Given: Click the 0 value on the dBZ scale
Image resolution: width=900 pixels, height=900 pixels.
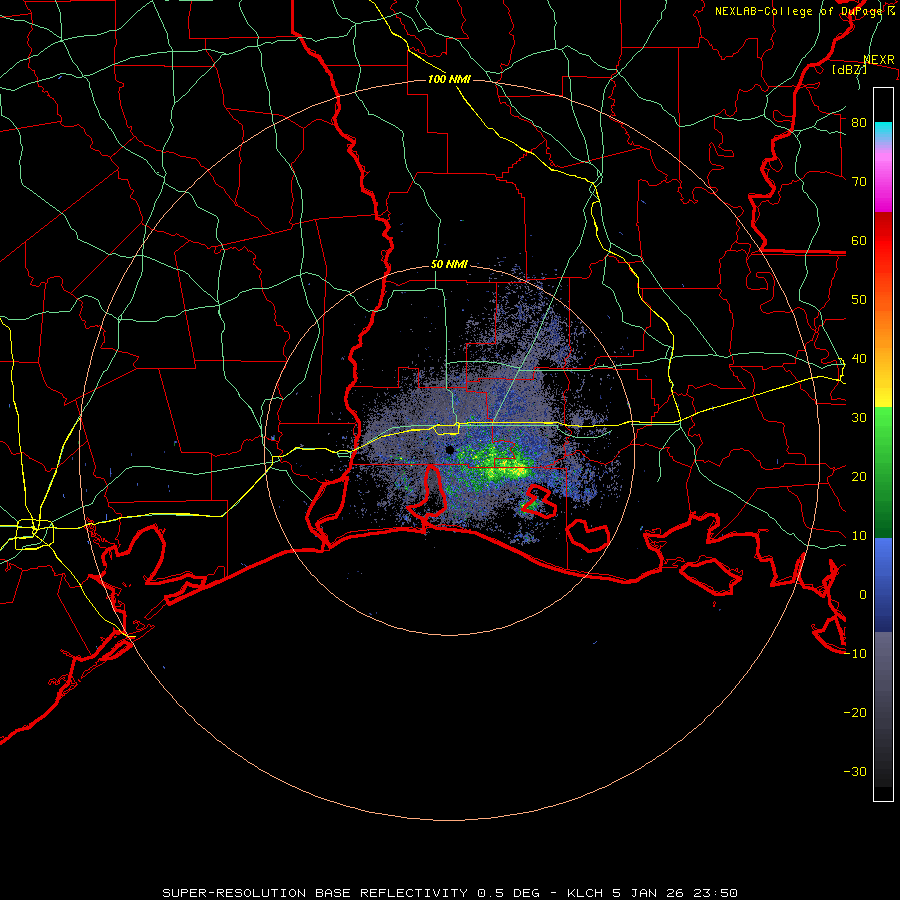Looking at the screenshot, I should click(863, 595).
